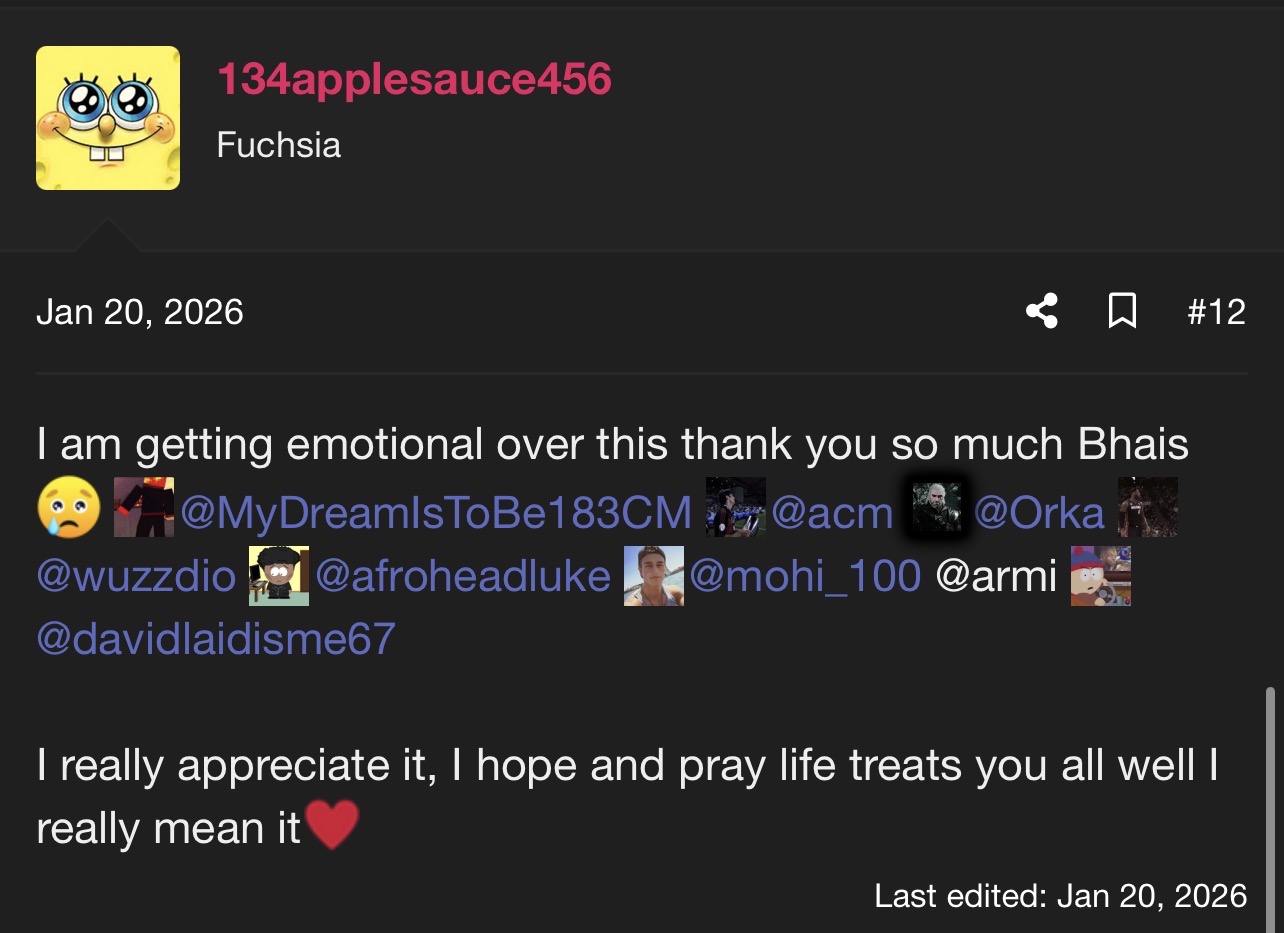Open the @Orka mention

click(1039, 513)
